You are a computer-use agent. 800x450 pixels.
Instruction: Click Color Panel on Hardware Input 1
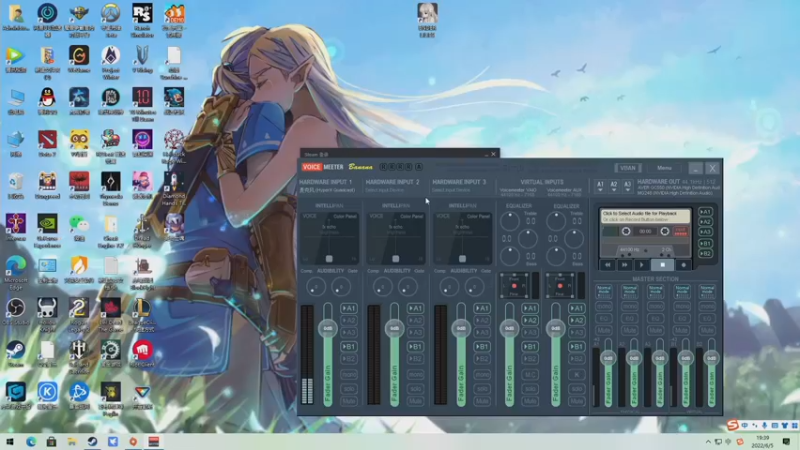345,216
